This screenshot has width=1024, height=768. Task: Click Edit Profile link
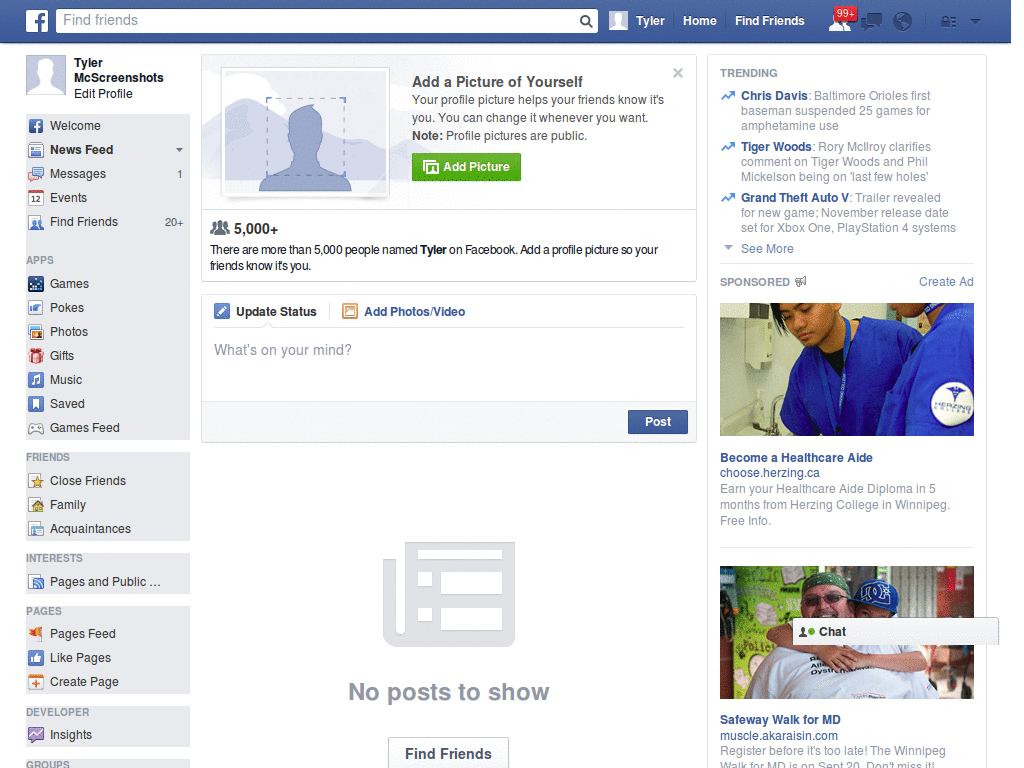[103, 94]
